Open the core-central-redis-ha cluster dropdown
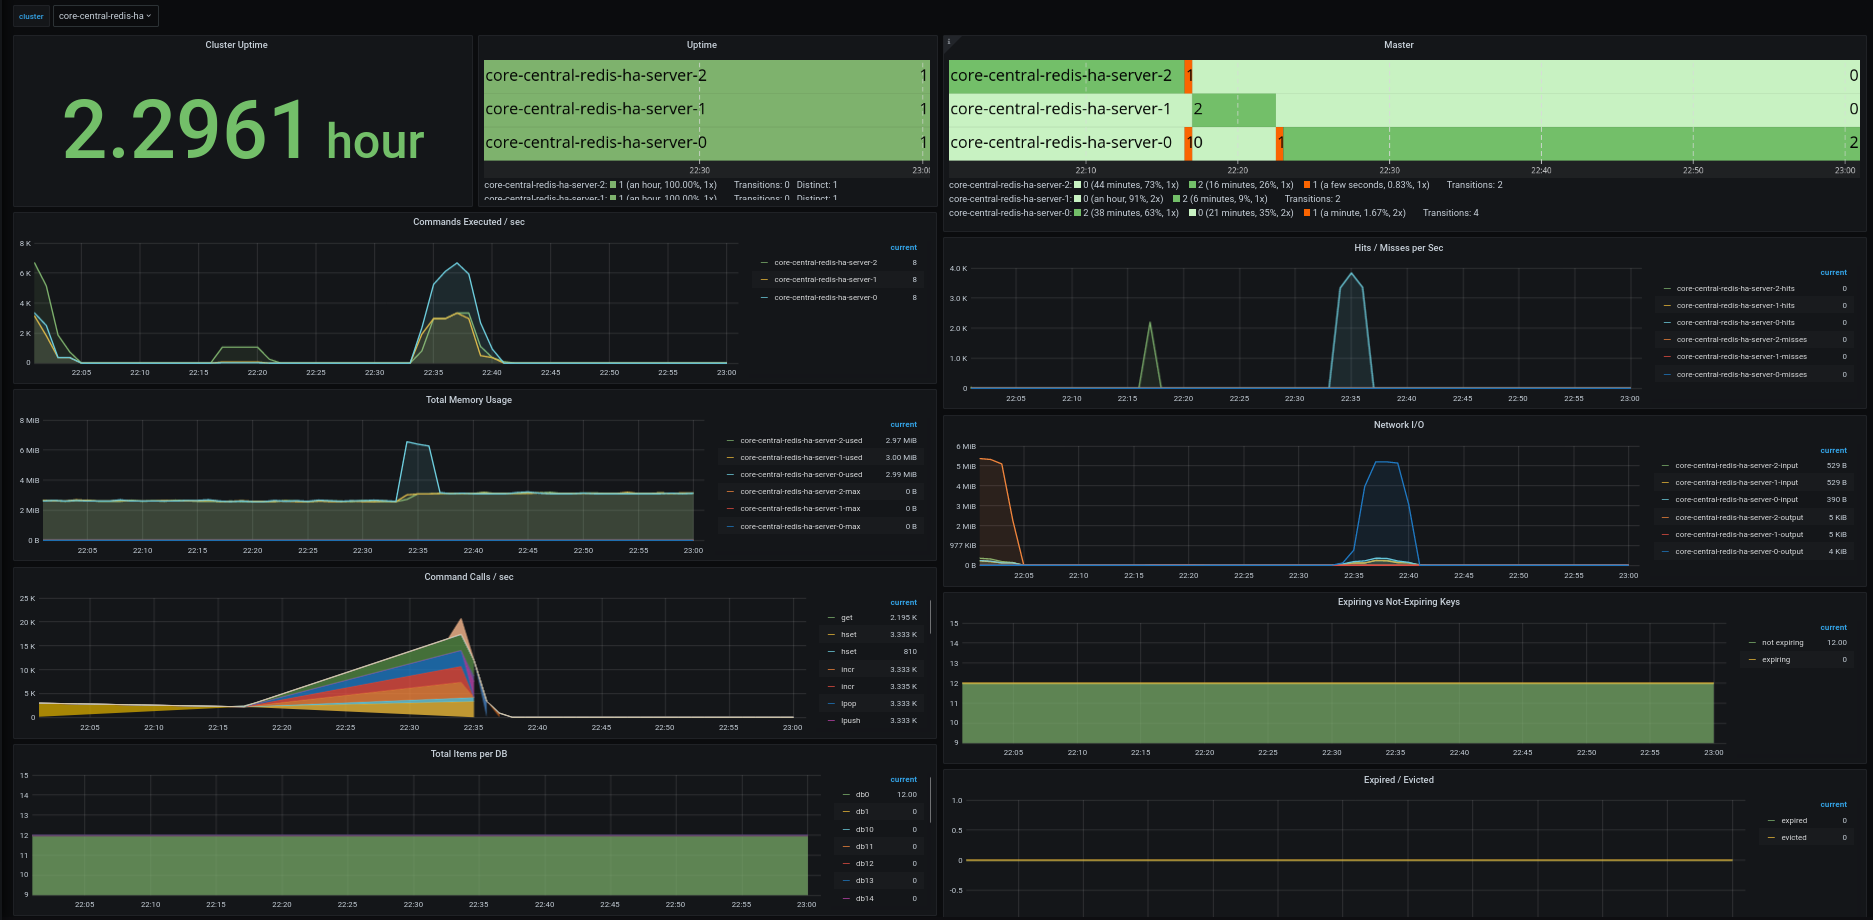The width and height of the screenshot is (1873, 920). coord(105,16)
